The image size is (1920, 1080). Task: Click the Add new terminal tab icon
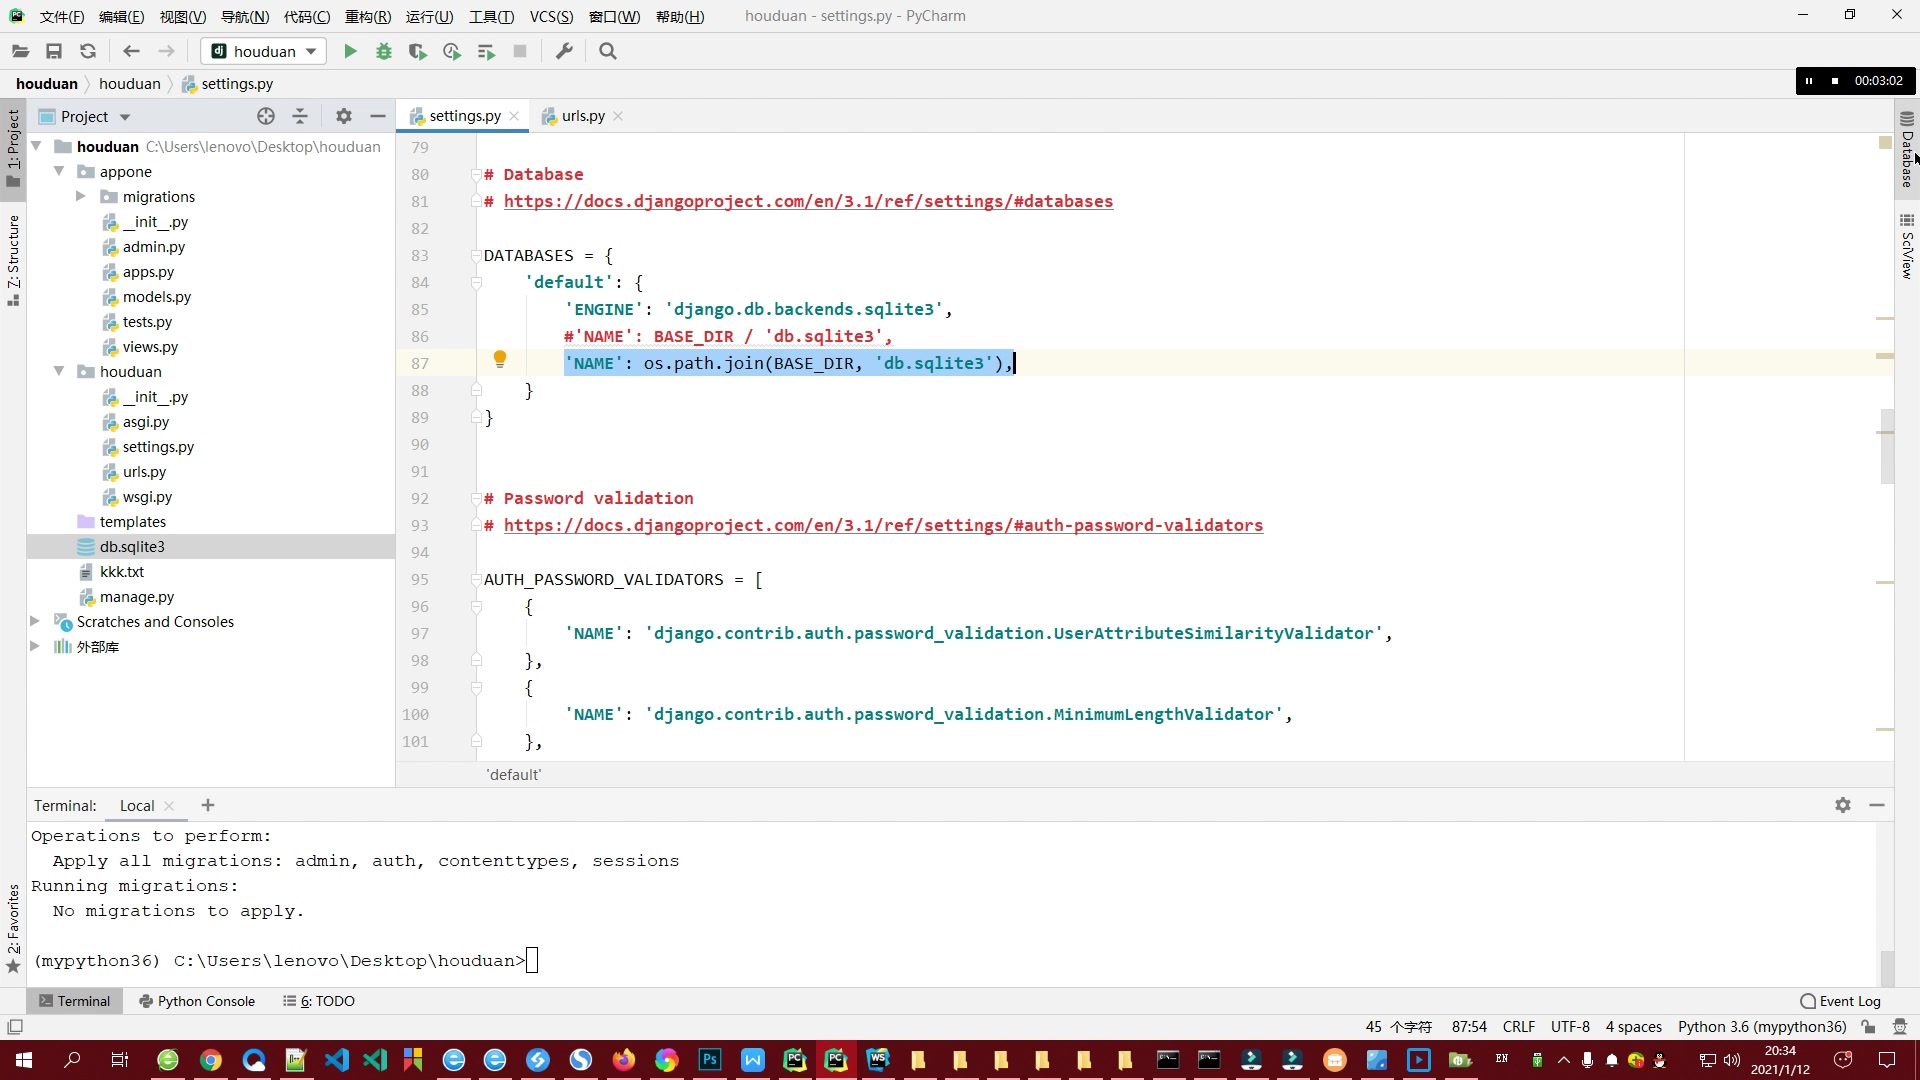(x=207, y=806)
